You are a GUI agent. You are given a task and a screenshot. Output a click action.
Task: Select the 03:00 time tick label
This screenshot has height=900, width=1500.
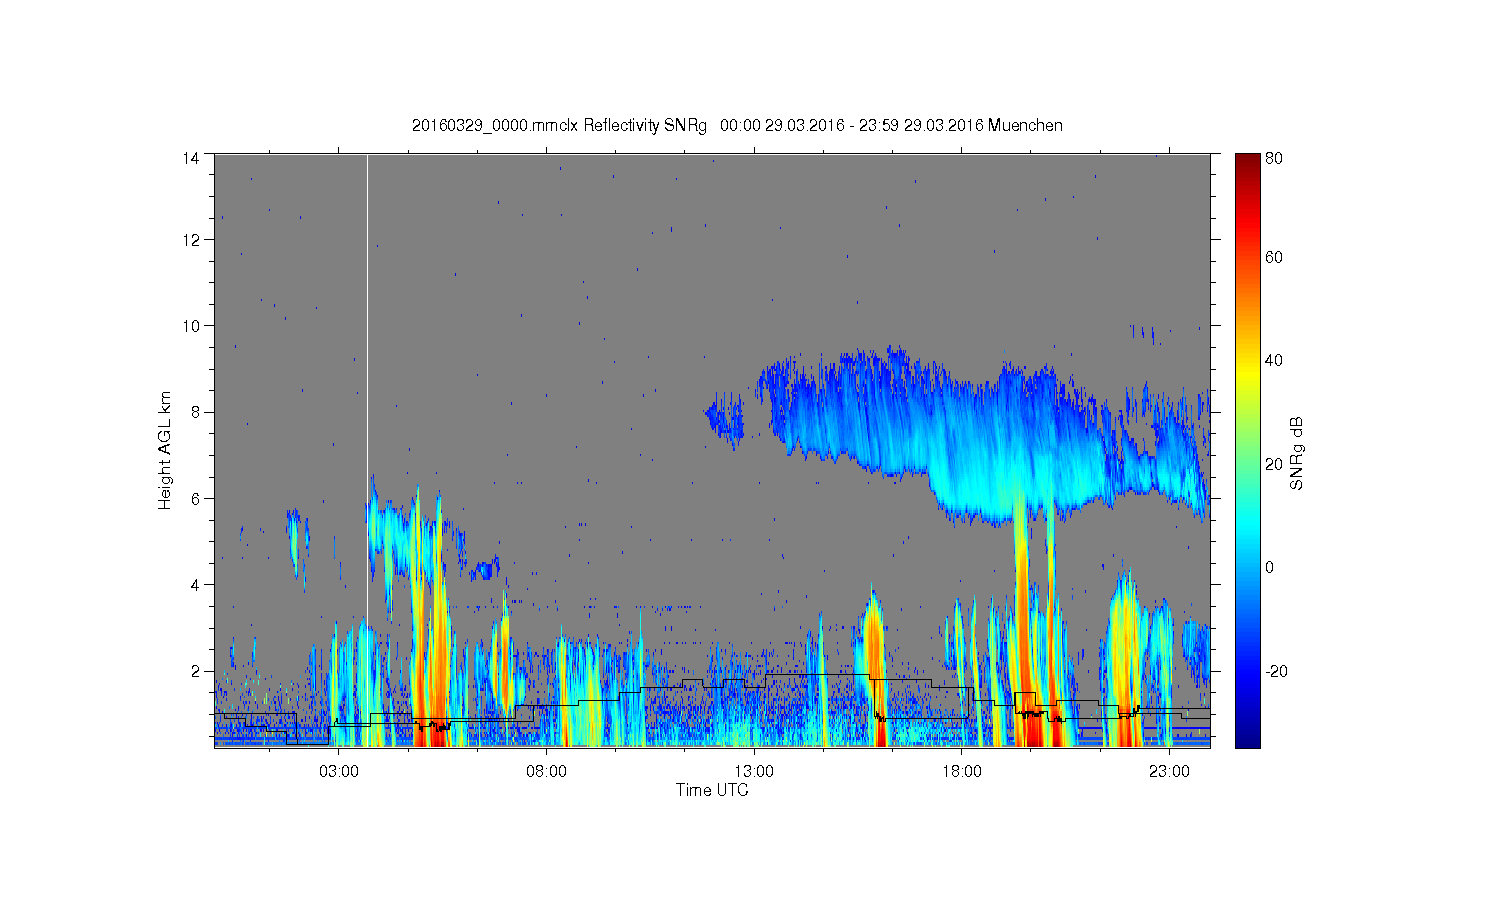pyautogui.click(x=338, y=771)
